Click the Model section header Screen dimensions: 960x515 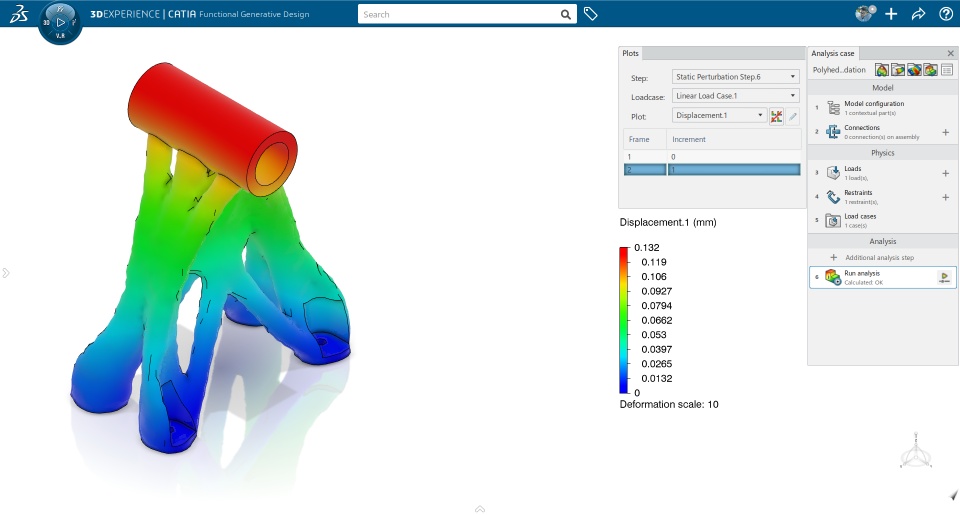click(x=882, y=88)
